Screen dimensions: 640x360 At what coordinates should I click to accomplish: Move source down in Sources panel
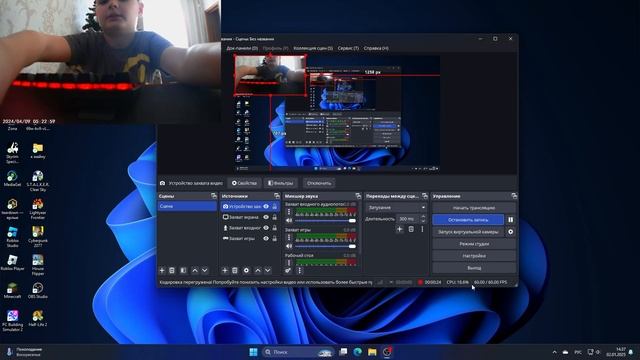(267, 270)
